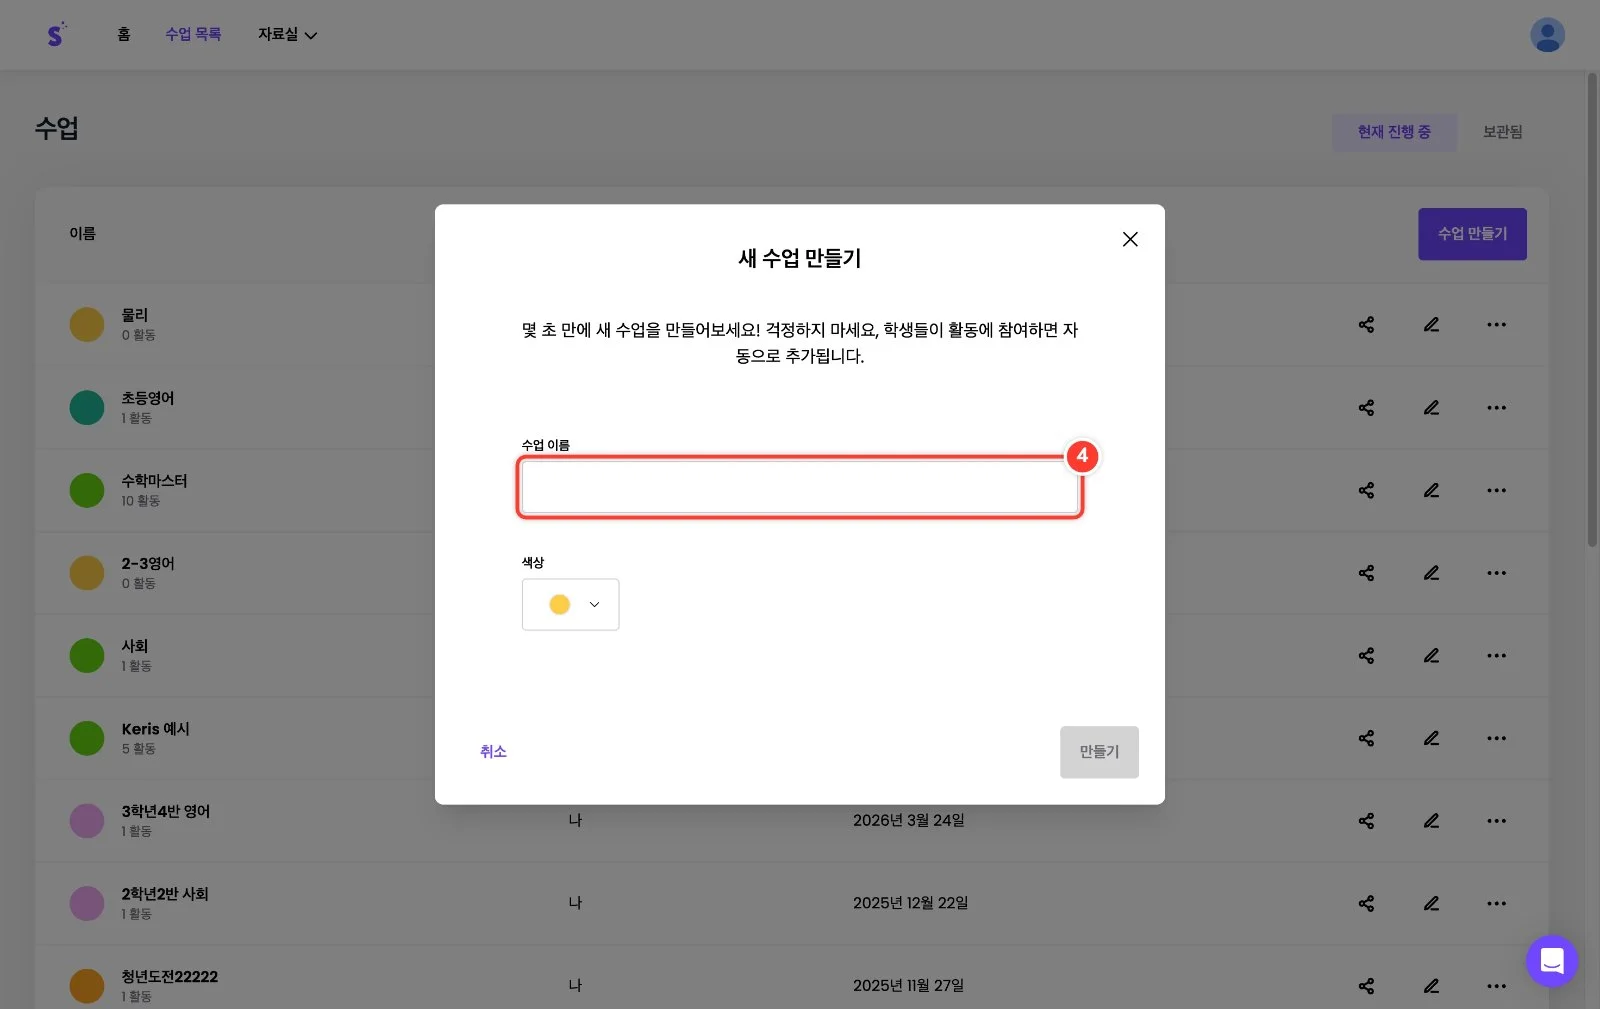Viewport: 1600px width, 1009px height.
Task: Edit the 사회 class
Action: pyautogui.click(x=1431, y=656)
